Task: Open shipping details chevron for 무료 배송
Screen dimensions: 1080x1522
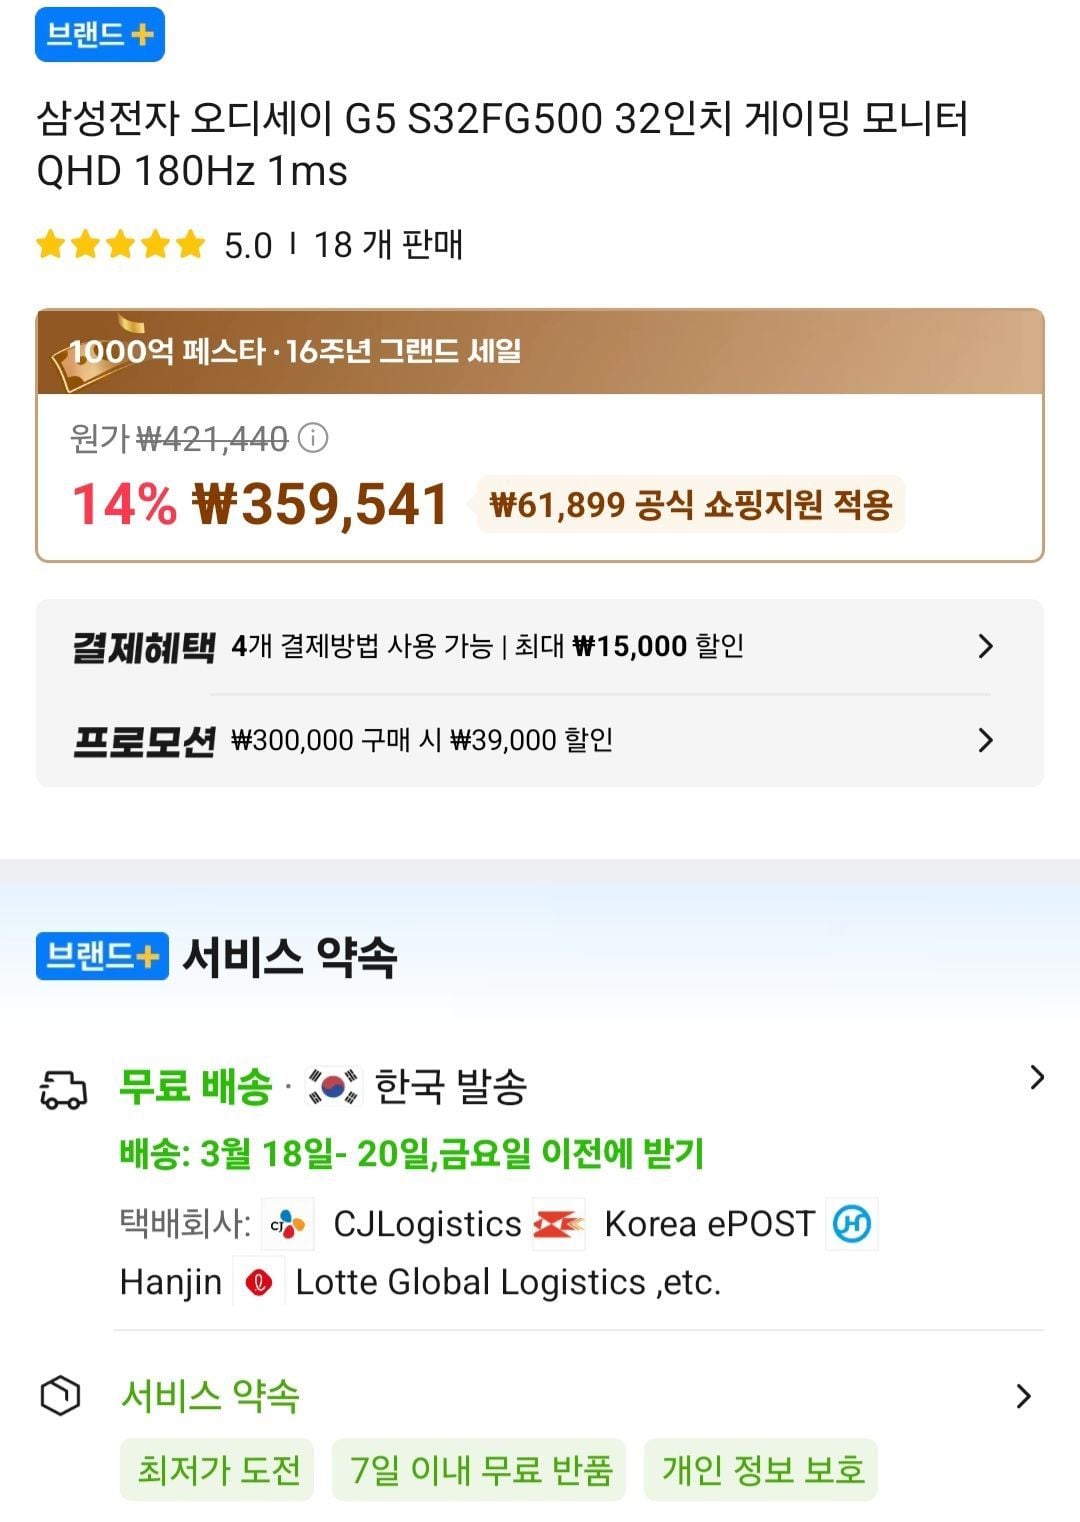Action: tap(1036, 1078)
